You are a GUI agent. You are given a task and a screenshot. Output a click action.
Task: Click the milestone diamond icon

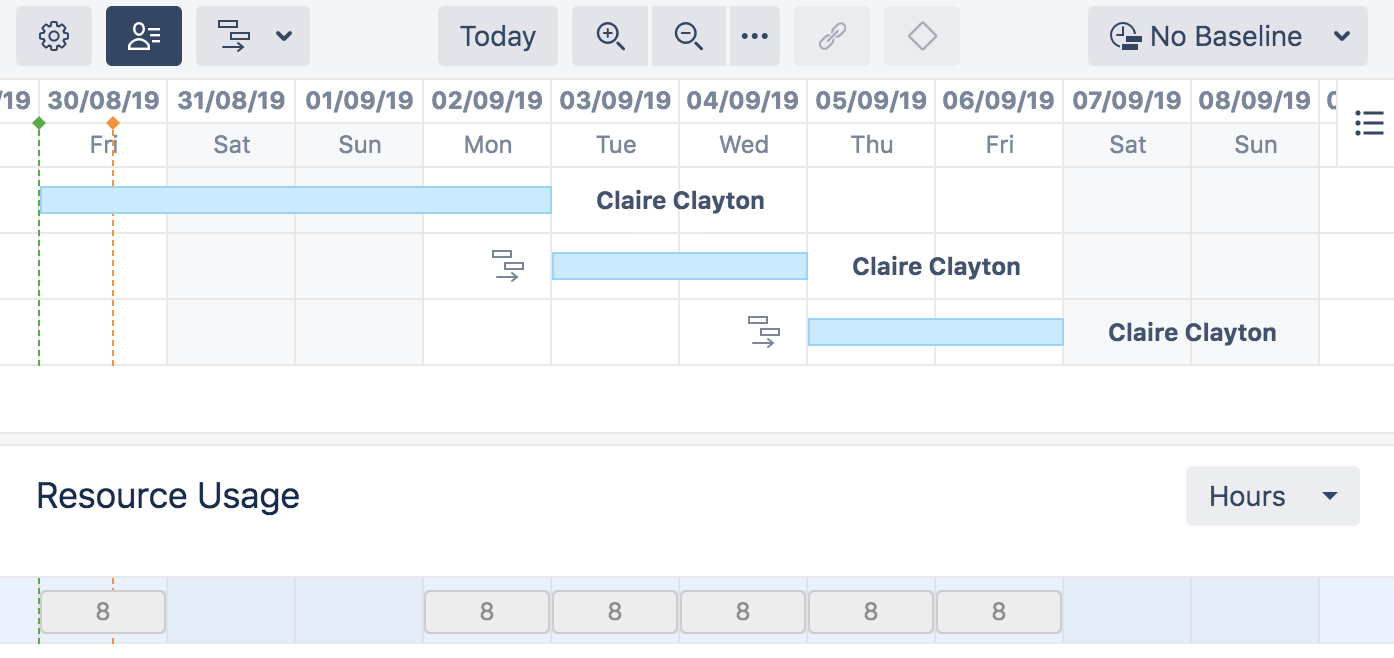tap(922, 37)
